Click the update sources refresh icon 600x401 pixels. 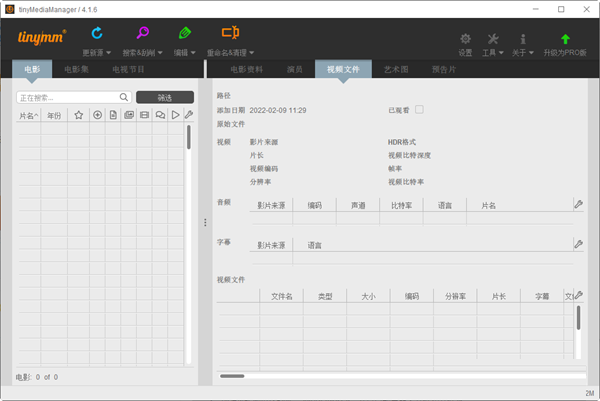pyautogui.click(x=97, y=33)
